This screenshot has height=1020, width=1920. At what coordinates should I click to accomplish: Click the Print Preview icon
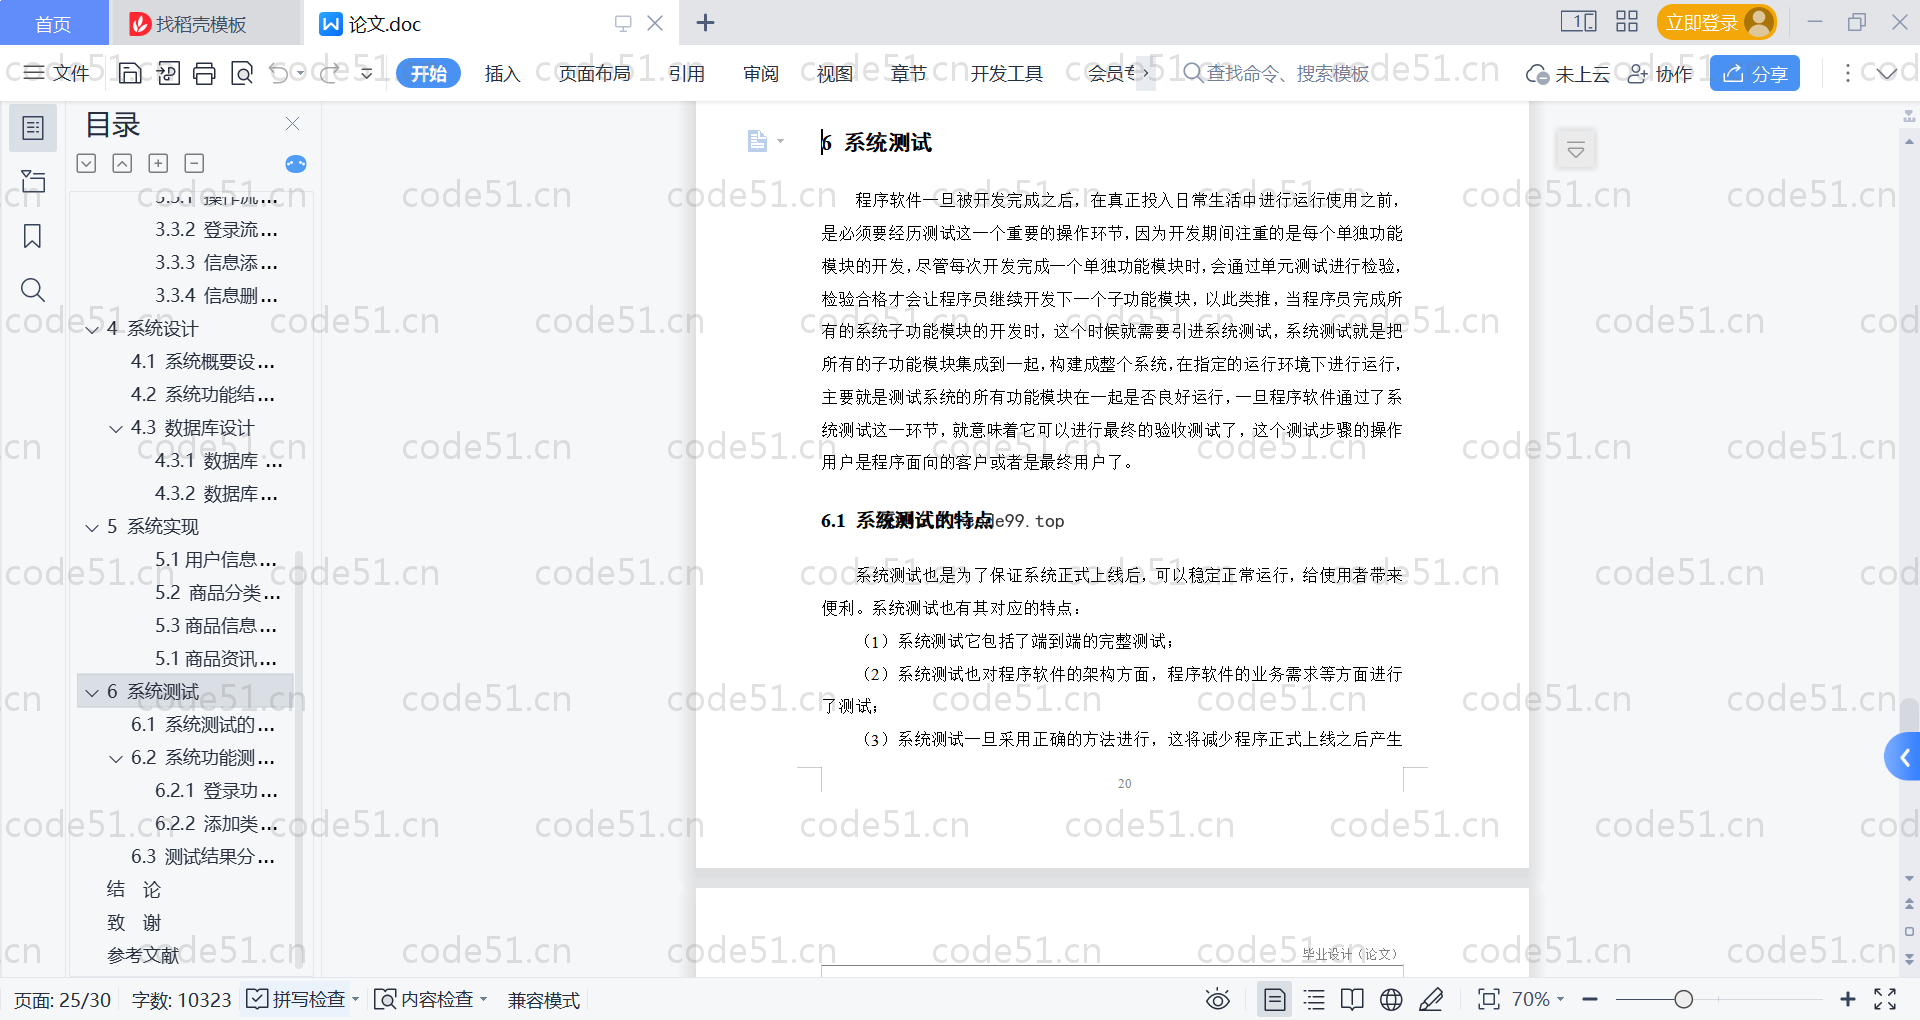pos(242,73)
